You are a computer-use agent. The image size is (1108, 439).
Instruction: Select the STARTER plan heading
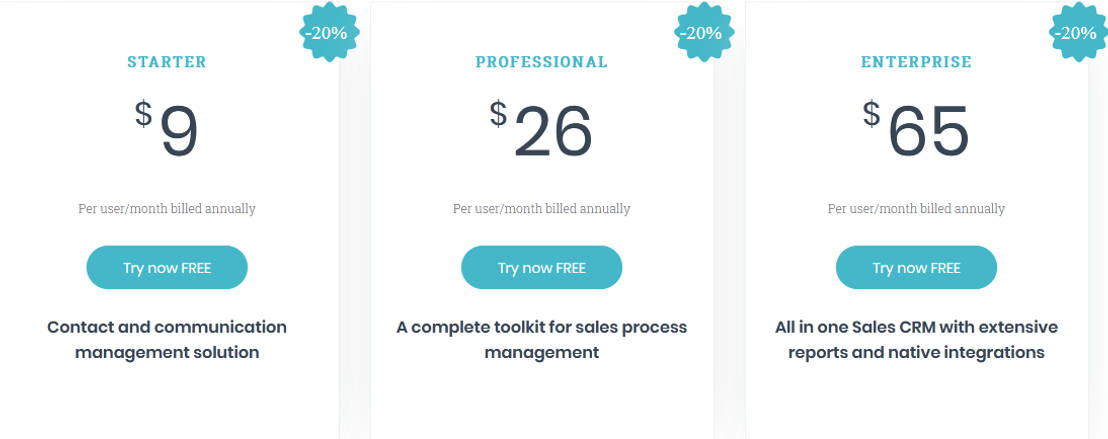coord(167,62)
